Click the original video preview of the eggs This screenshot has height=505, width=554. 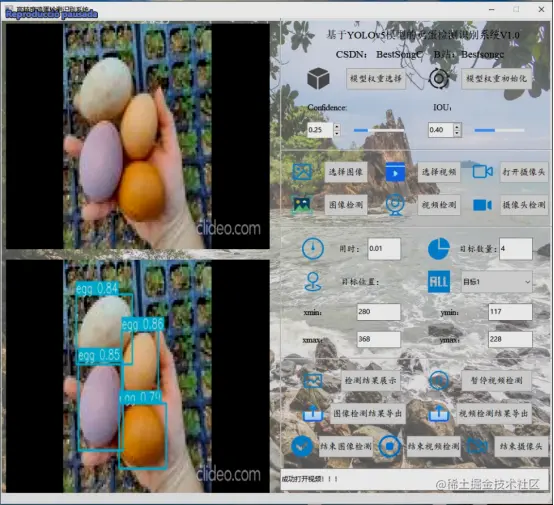(138, 136)
